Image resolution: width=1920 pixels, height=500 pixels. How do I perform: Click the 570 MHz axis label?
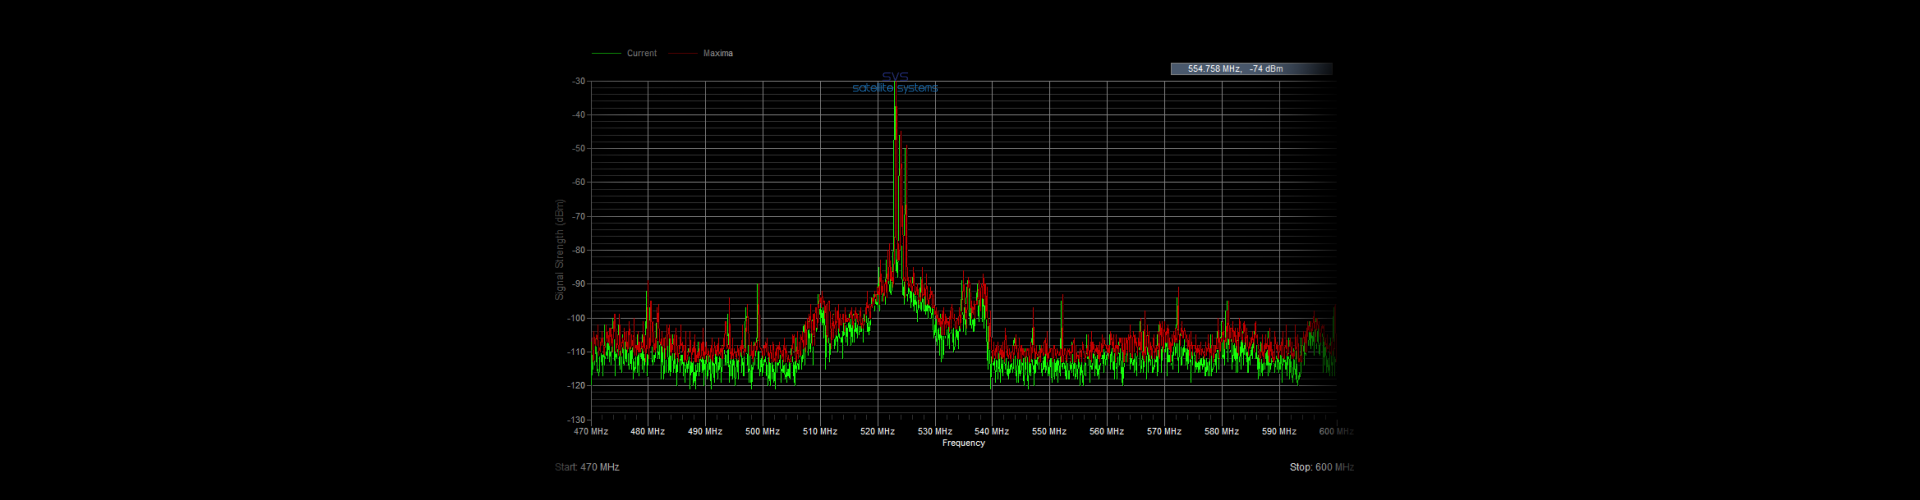coord(1164,432)
